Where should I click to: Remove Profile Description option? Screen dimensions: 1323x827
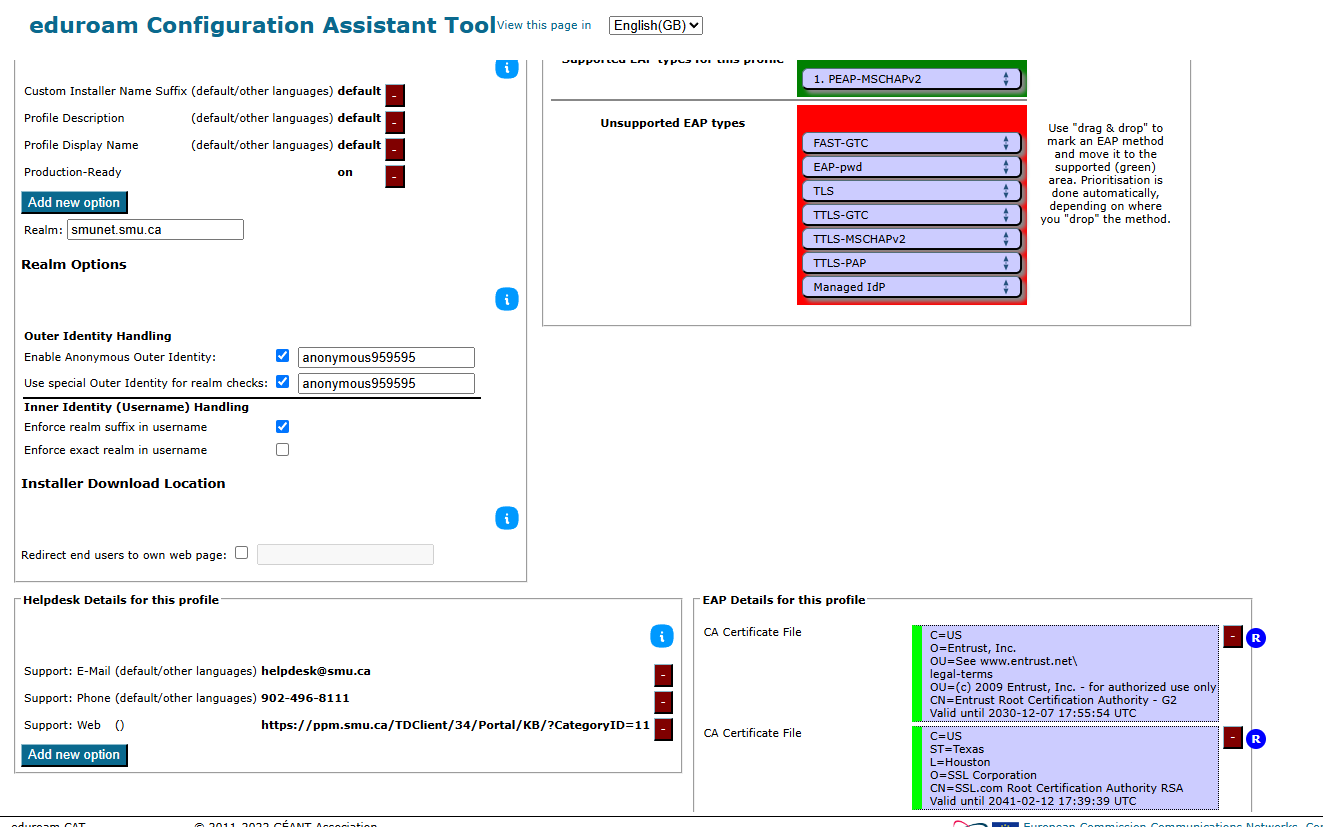coord(395,123)
